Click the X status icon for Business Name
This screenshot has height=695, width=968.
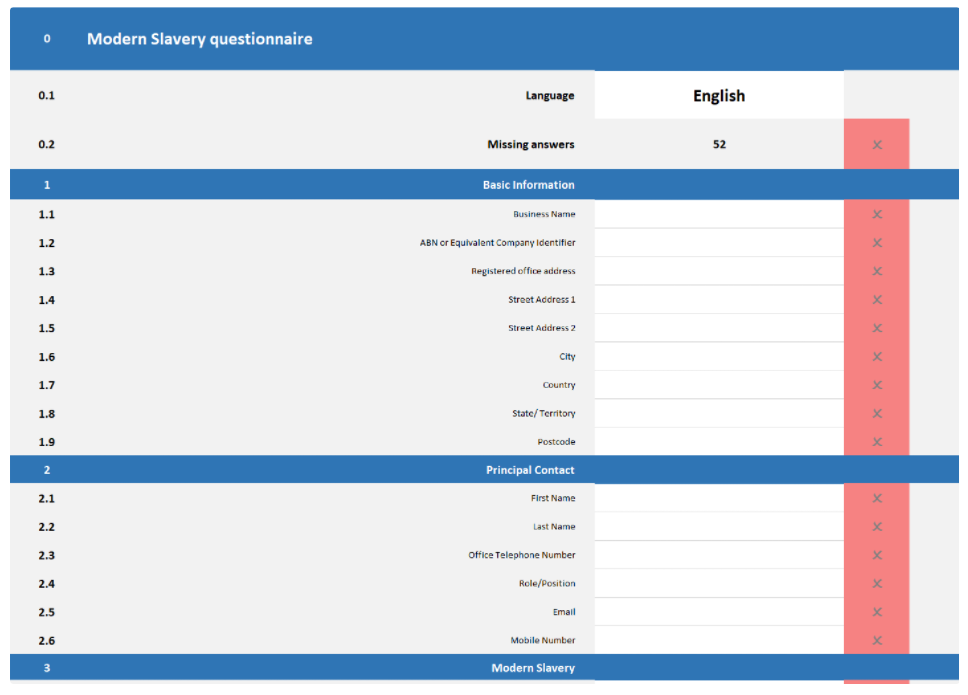click(877, 214)
